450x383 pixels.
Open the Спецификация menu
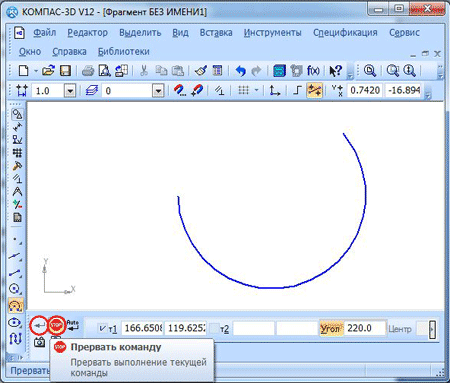[x=345, y=33]
